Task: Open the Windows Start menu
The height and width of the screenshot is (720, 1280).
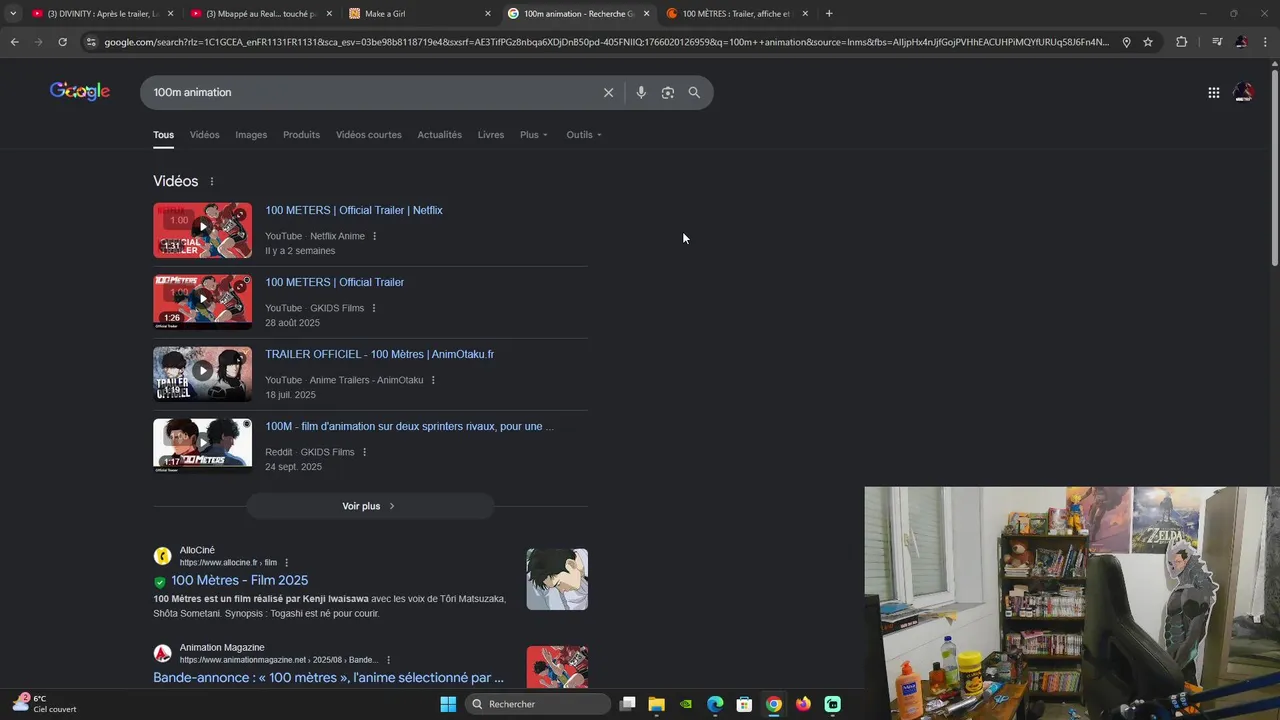Action: [448, 704]
